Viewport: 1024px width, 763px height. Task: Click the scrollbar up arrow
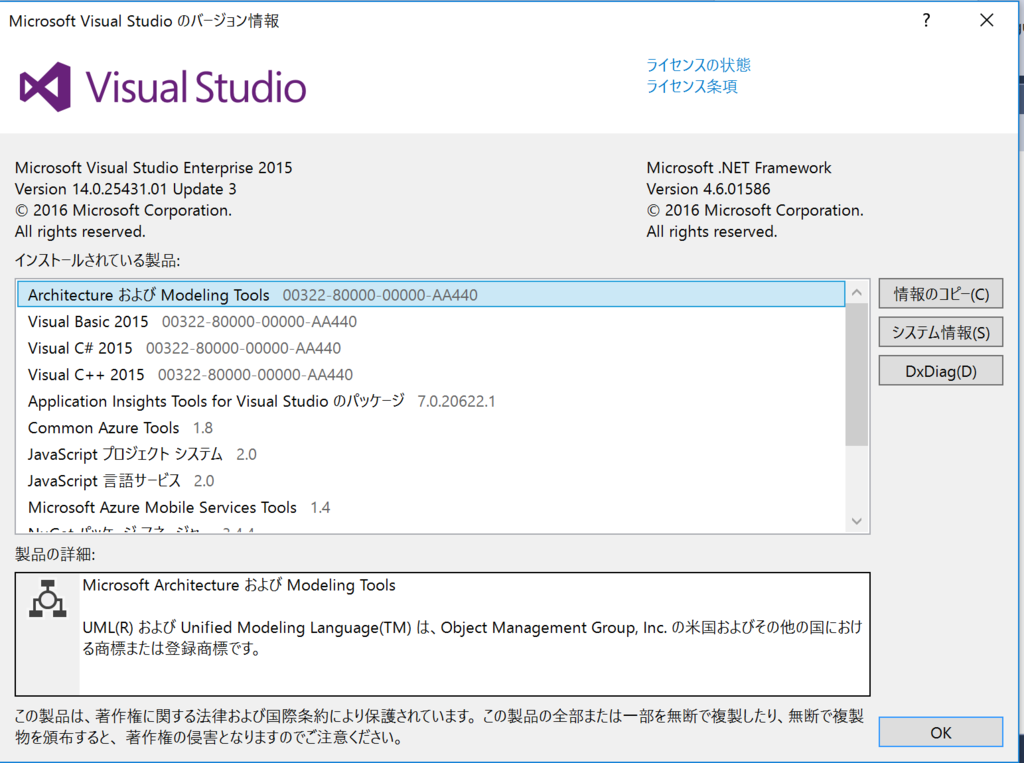coord(858,291)
